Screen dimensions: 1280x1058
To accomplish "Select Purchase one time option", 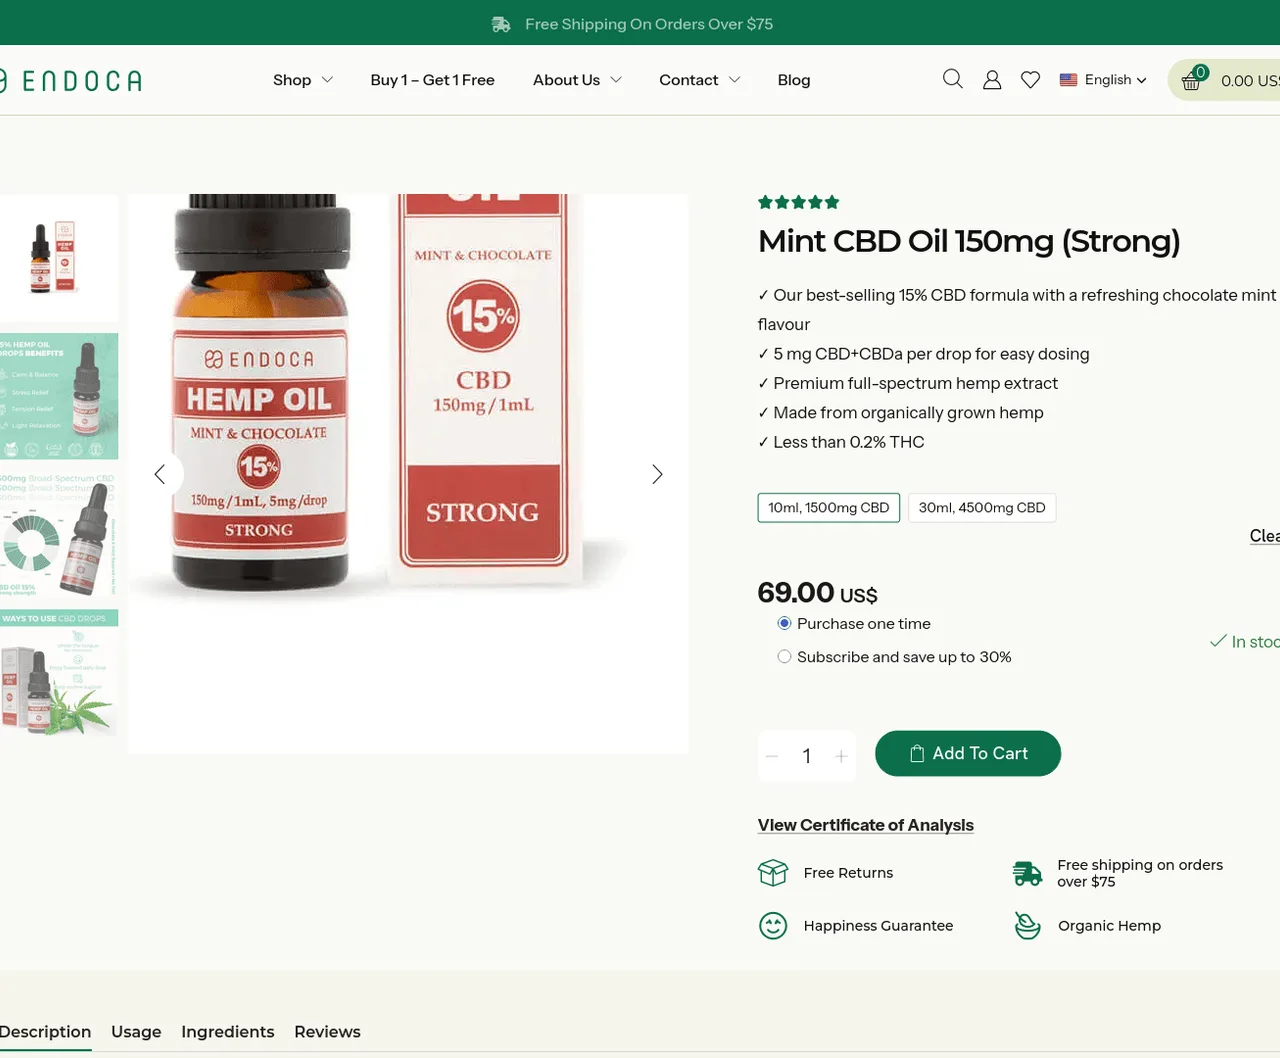I will click(784, 623).
